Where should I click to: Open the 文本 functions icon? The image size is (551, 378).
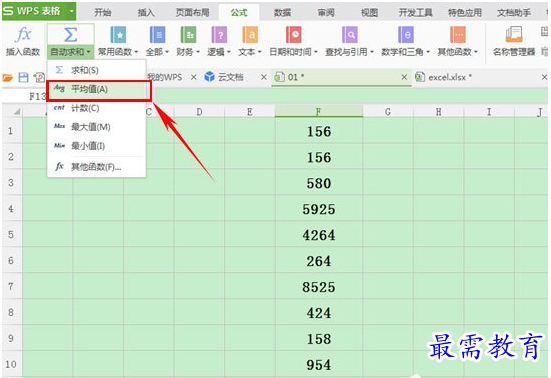[250, 35]
